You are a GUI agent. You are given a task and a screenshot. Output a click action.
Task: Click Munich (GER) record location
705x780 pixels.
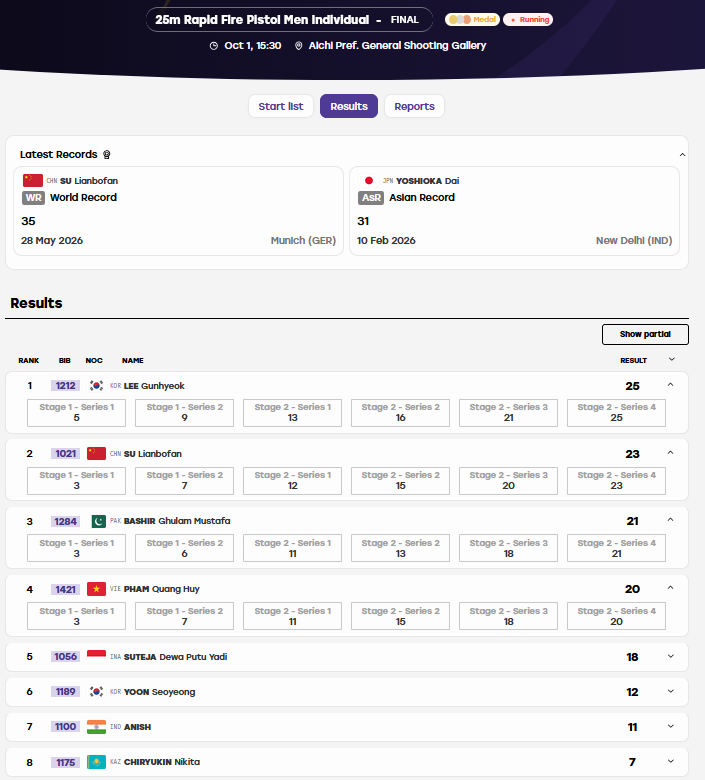pos(303,241)
